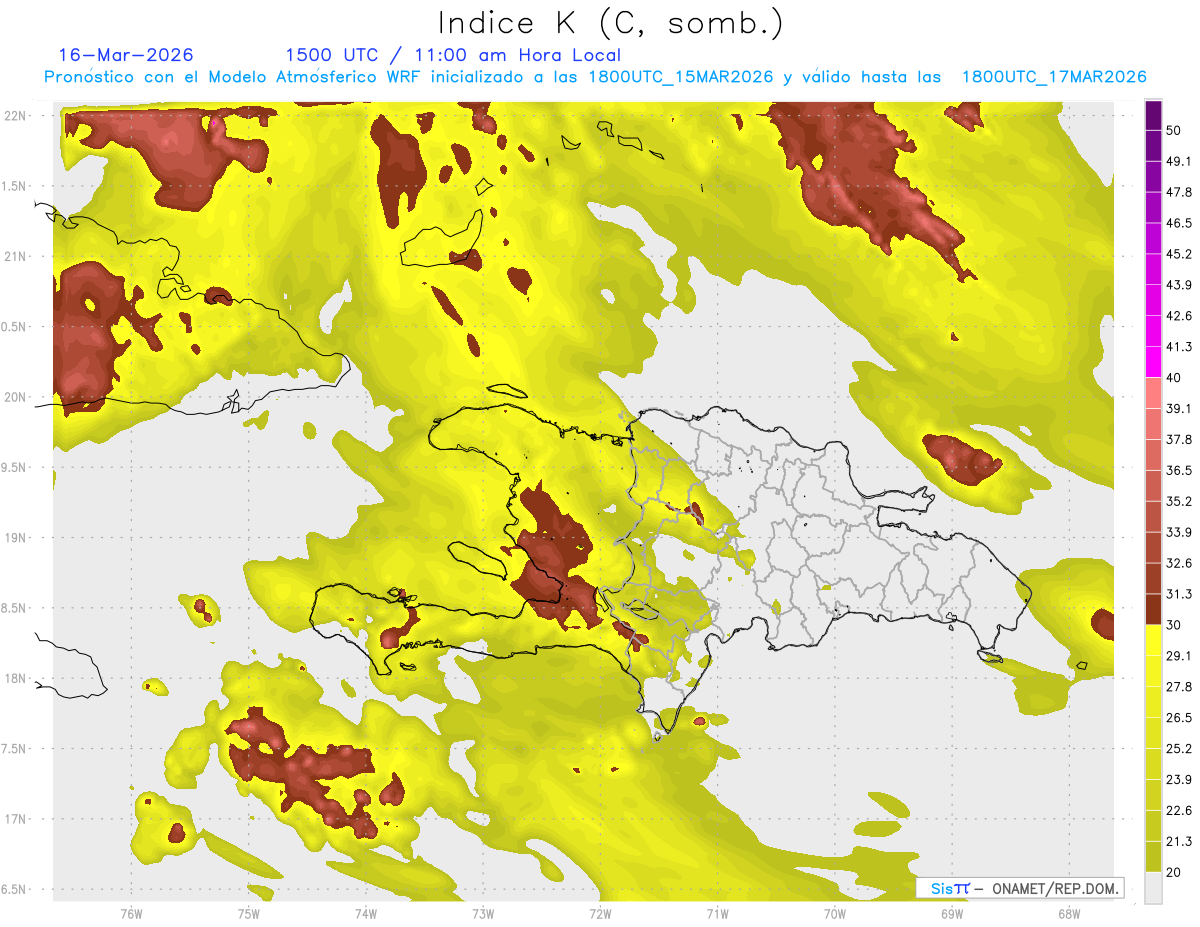Click the "29.1" colorbar value label
1200x927 pixels.
point(1180,656)
